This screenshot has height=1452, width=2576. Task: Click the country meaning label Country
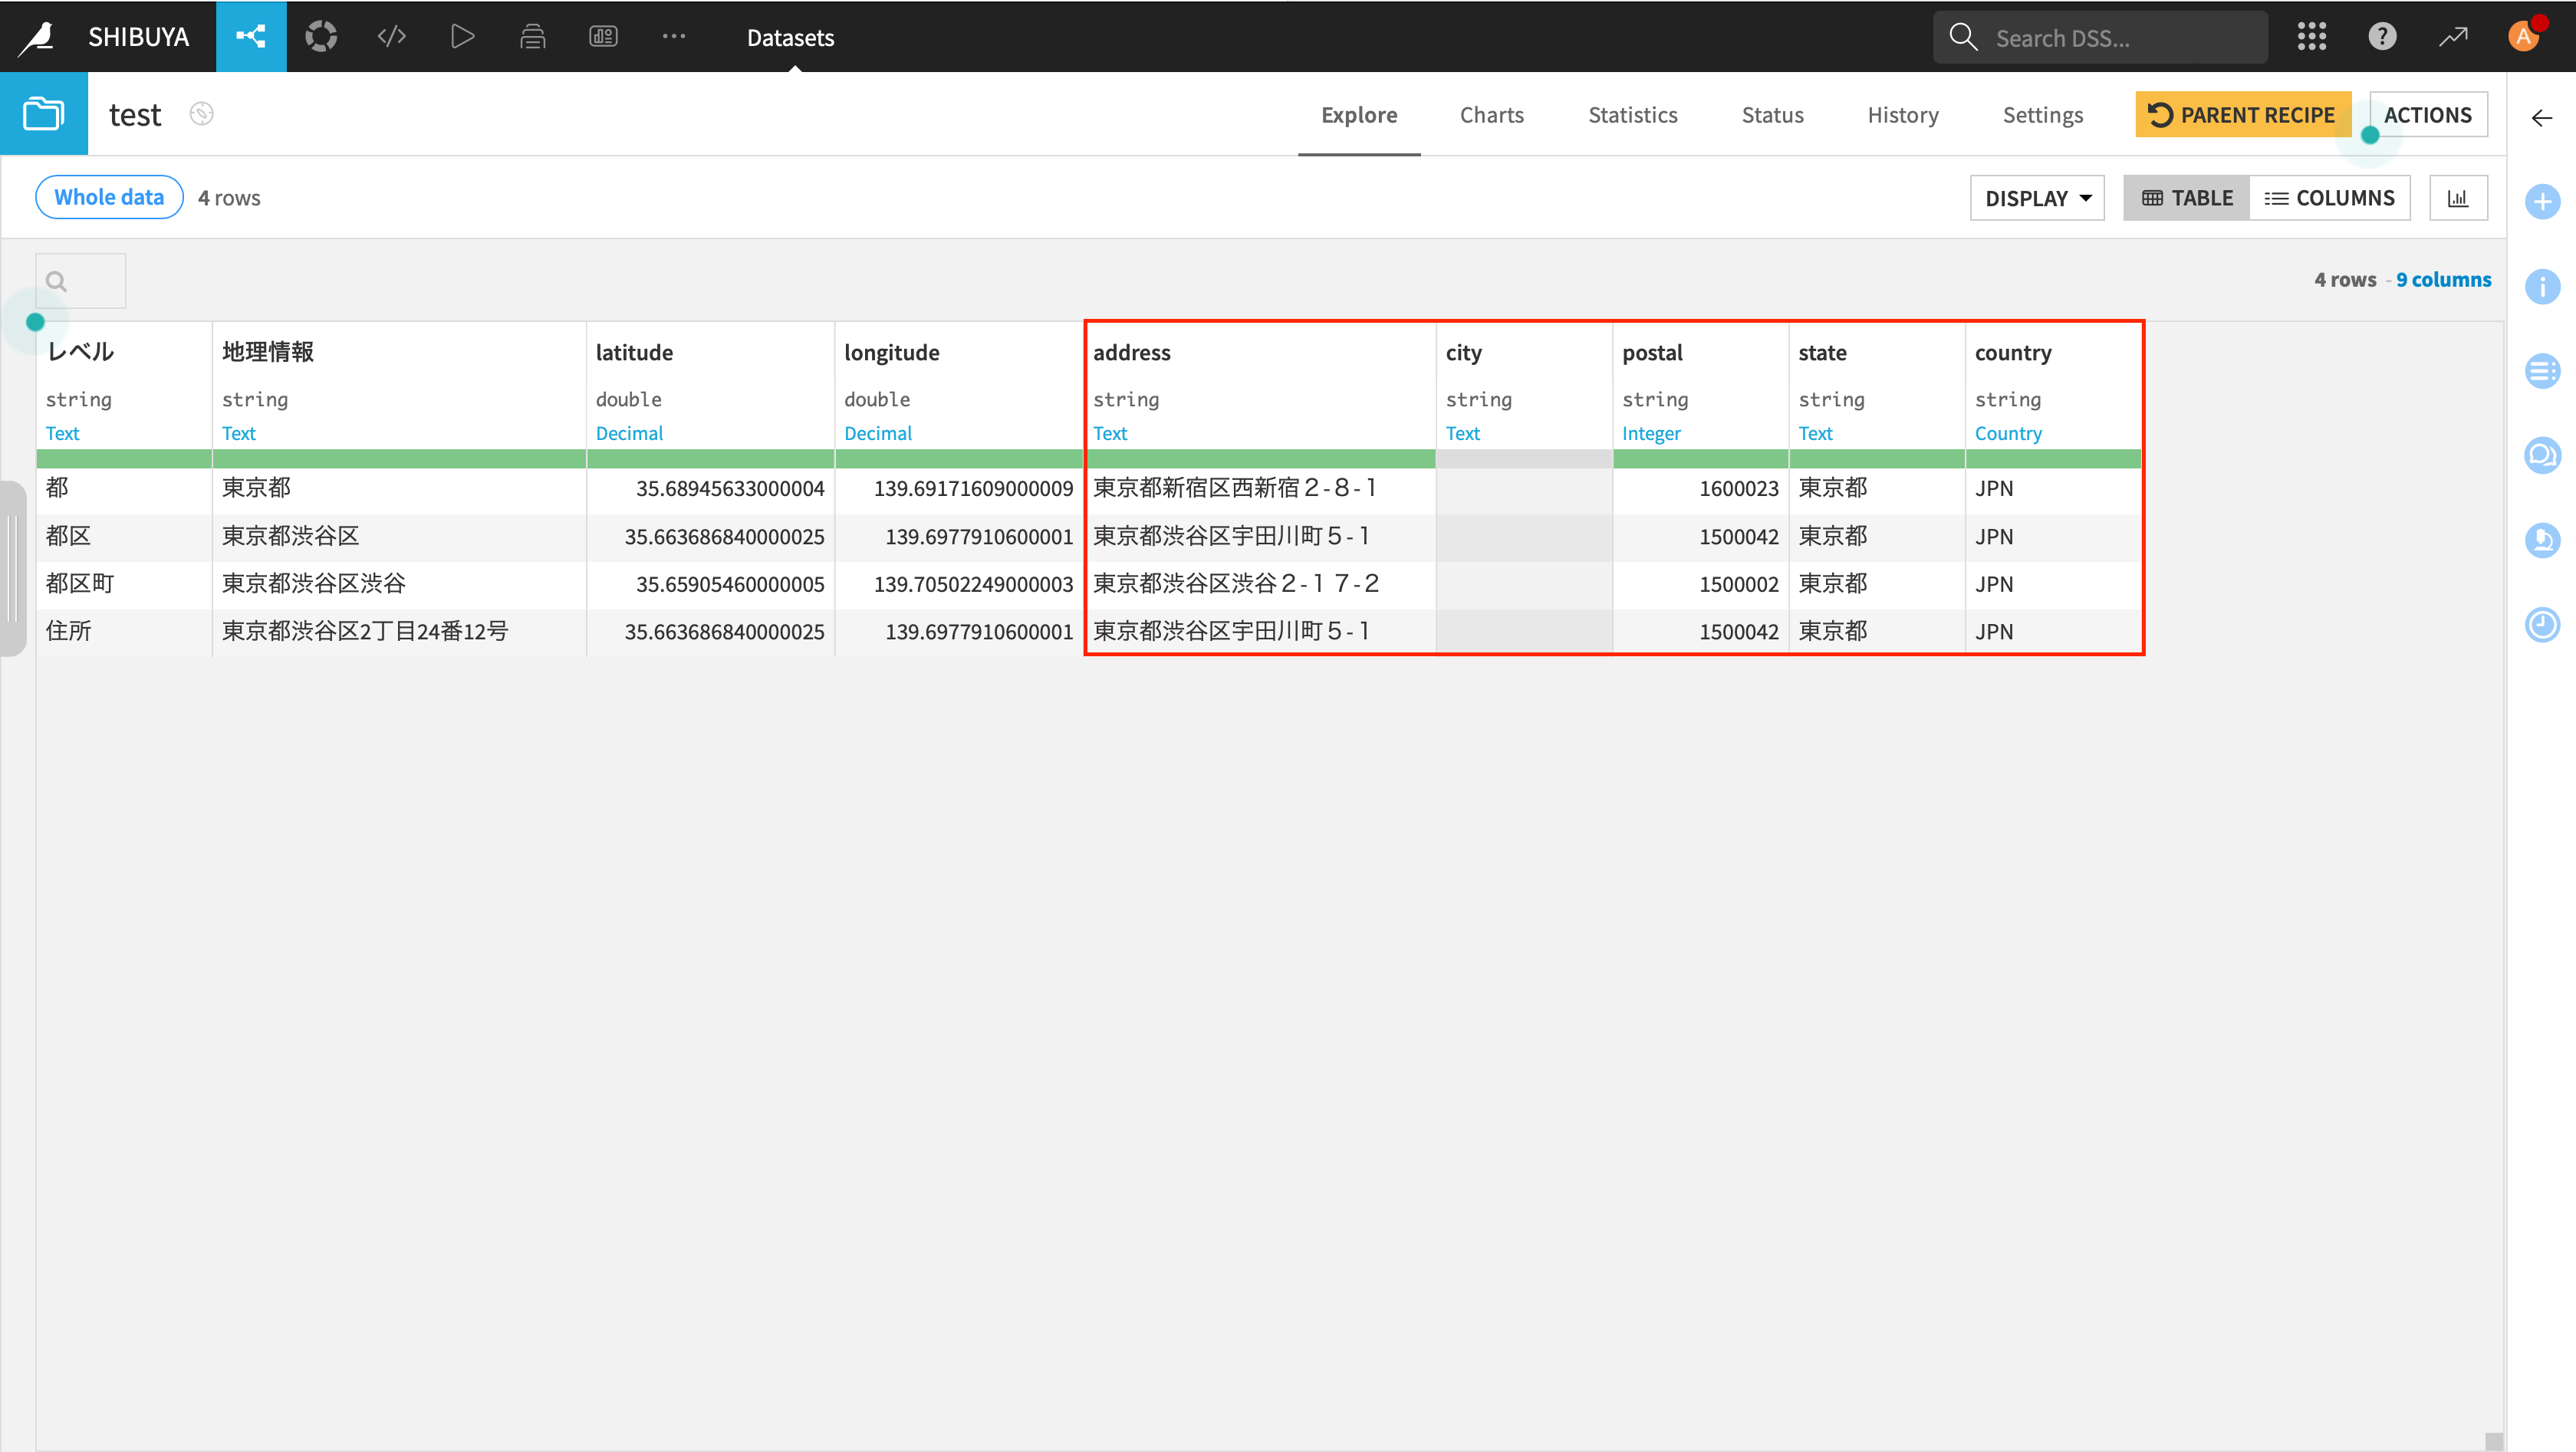click(2007, 433)
